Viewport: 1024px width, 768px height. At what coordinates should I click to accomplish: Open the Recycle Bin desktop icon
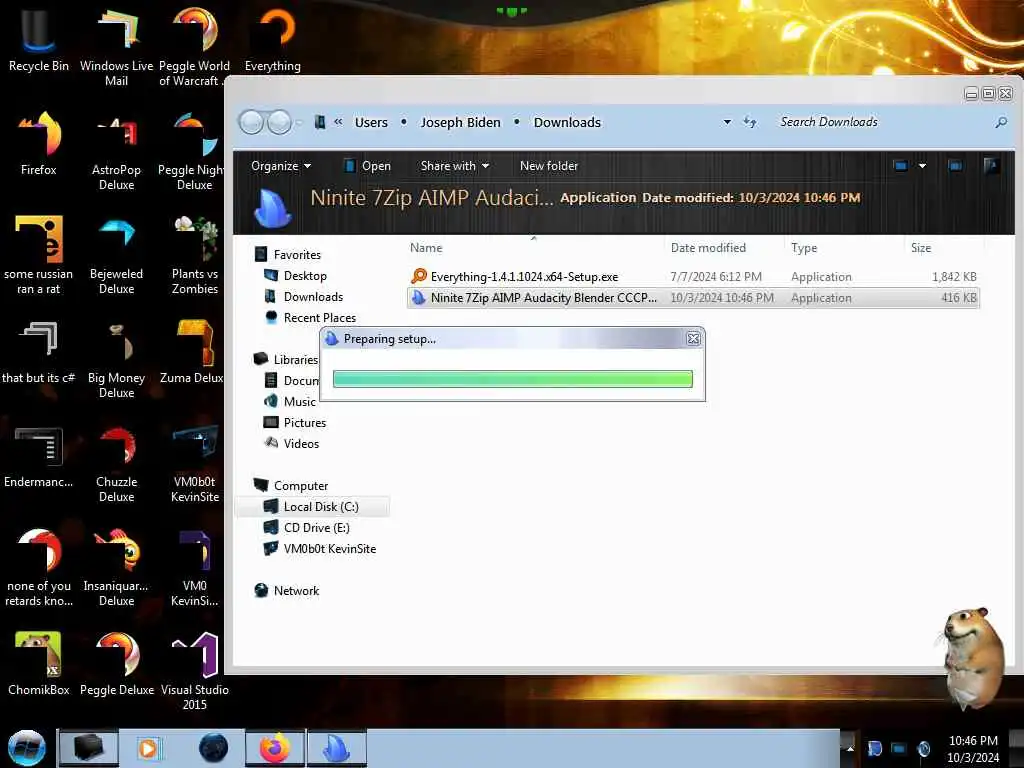tap(39, 39)
